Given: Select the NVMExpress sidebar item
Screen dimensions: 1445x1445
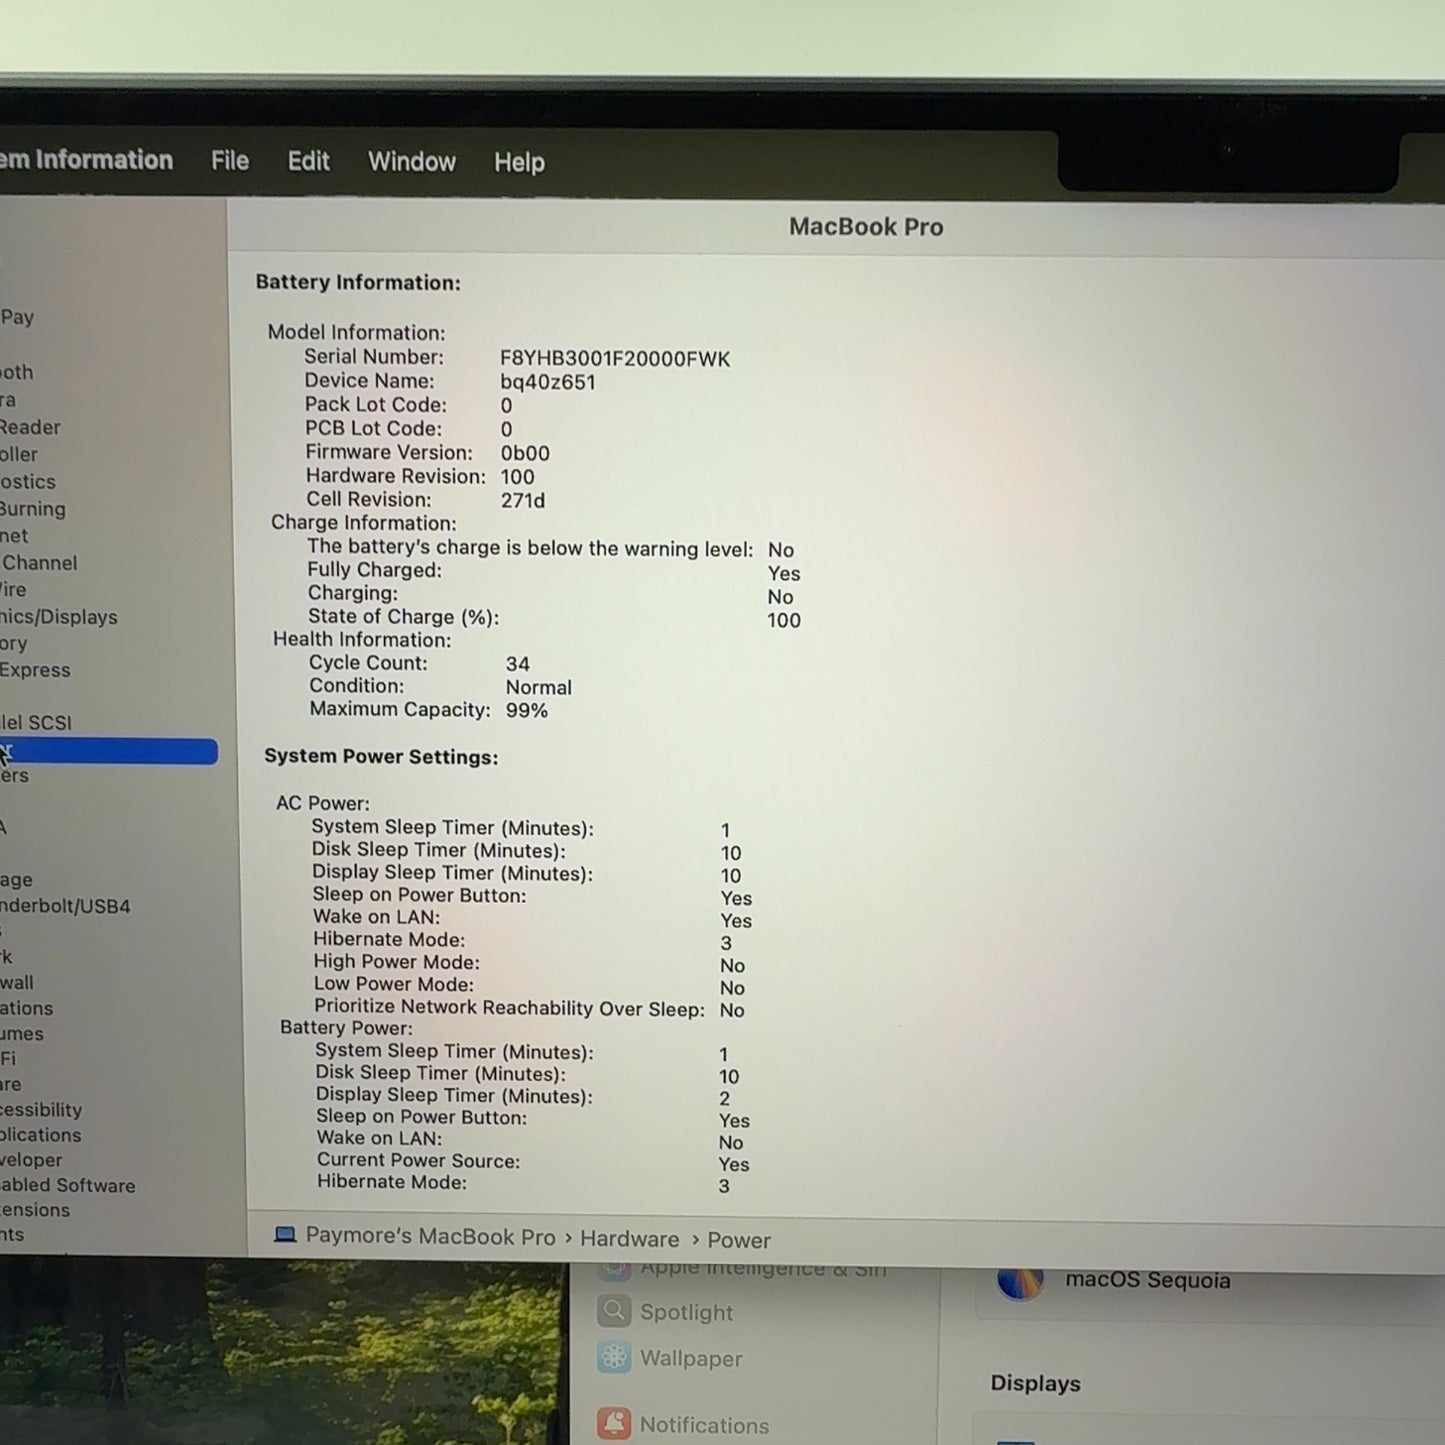Looking at the screenshot, I should [x=35, y=670].
